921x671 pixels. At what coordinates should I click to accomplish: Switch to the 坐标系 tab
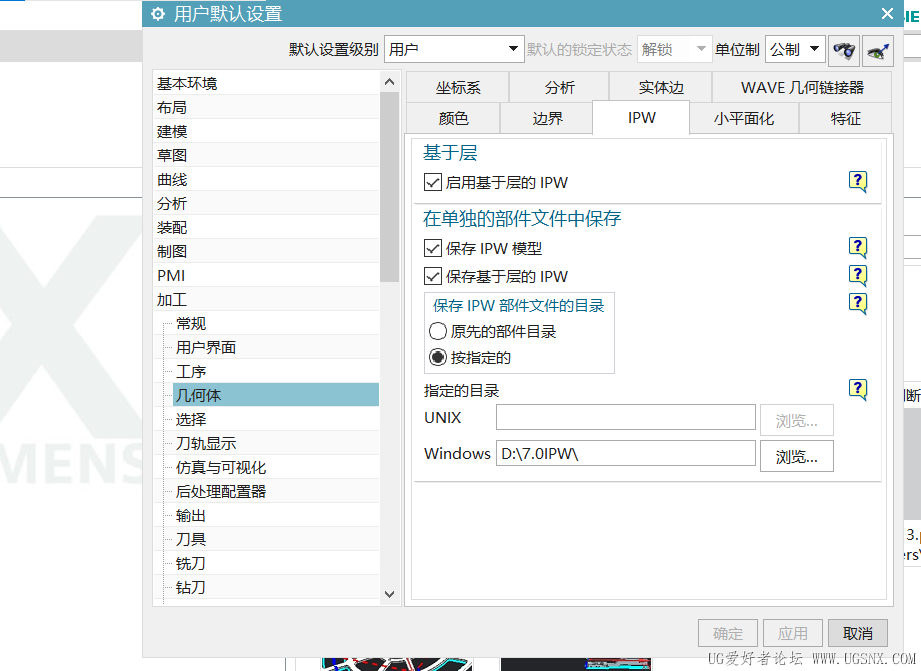point(458,88)
